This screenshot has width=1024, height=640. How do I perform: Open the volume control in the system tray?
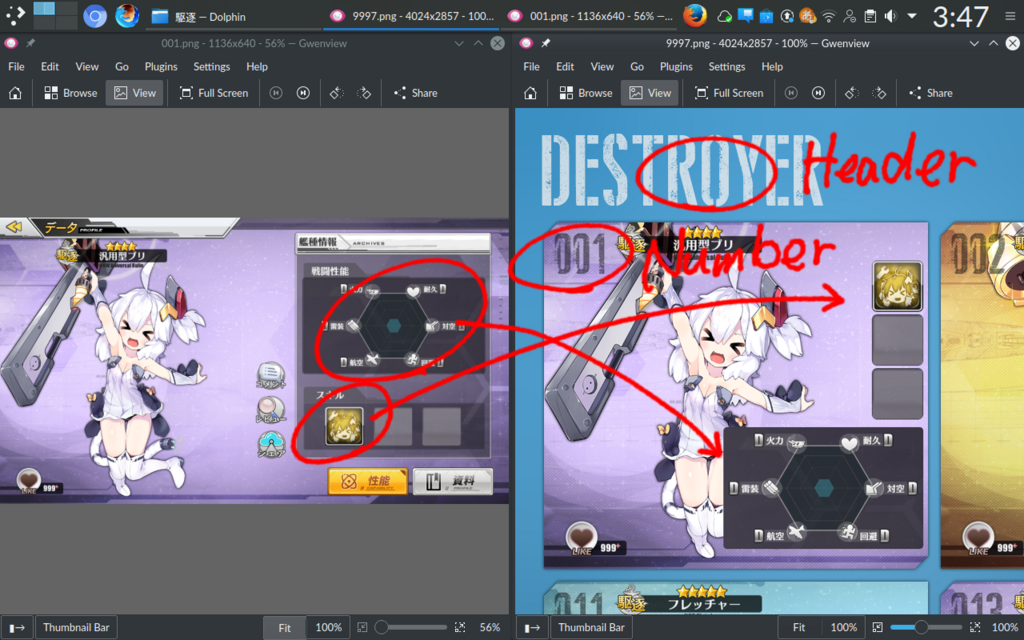click(890, 16)
